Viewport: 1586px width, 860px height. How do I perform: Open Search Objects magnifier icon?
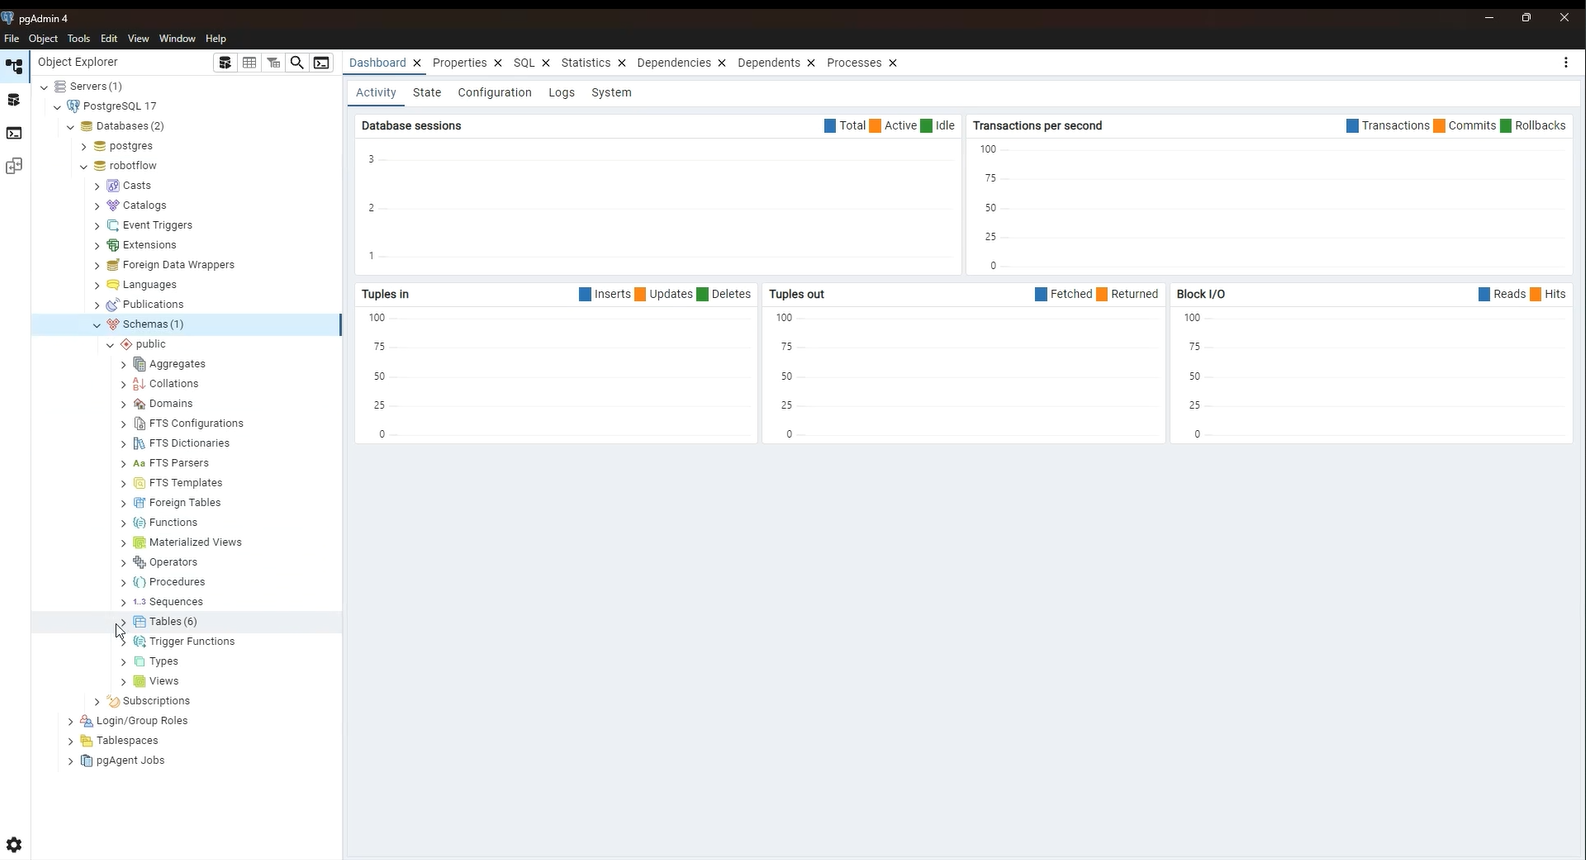pyautogui.click(x=297, y=62)
